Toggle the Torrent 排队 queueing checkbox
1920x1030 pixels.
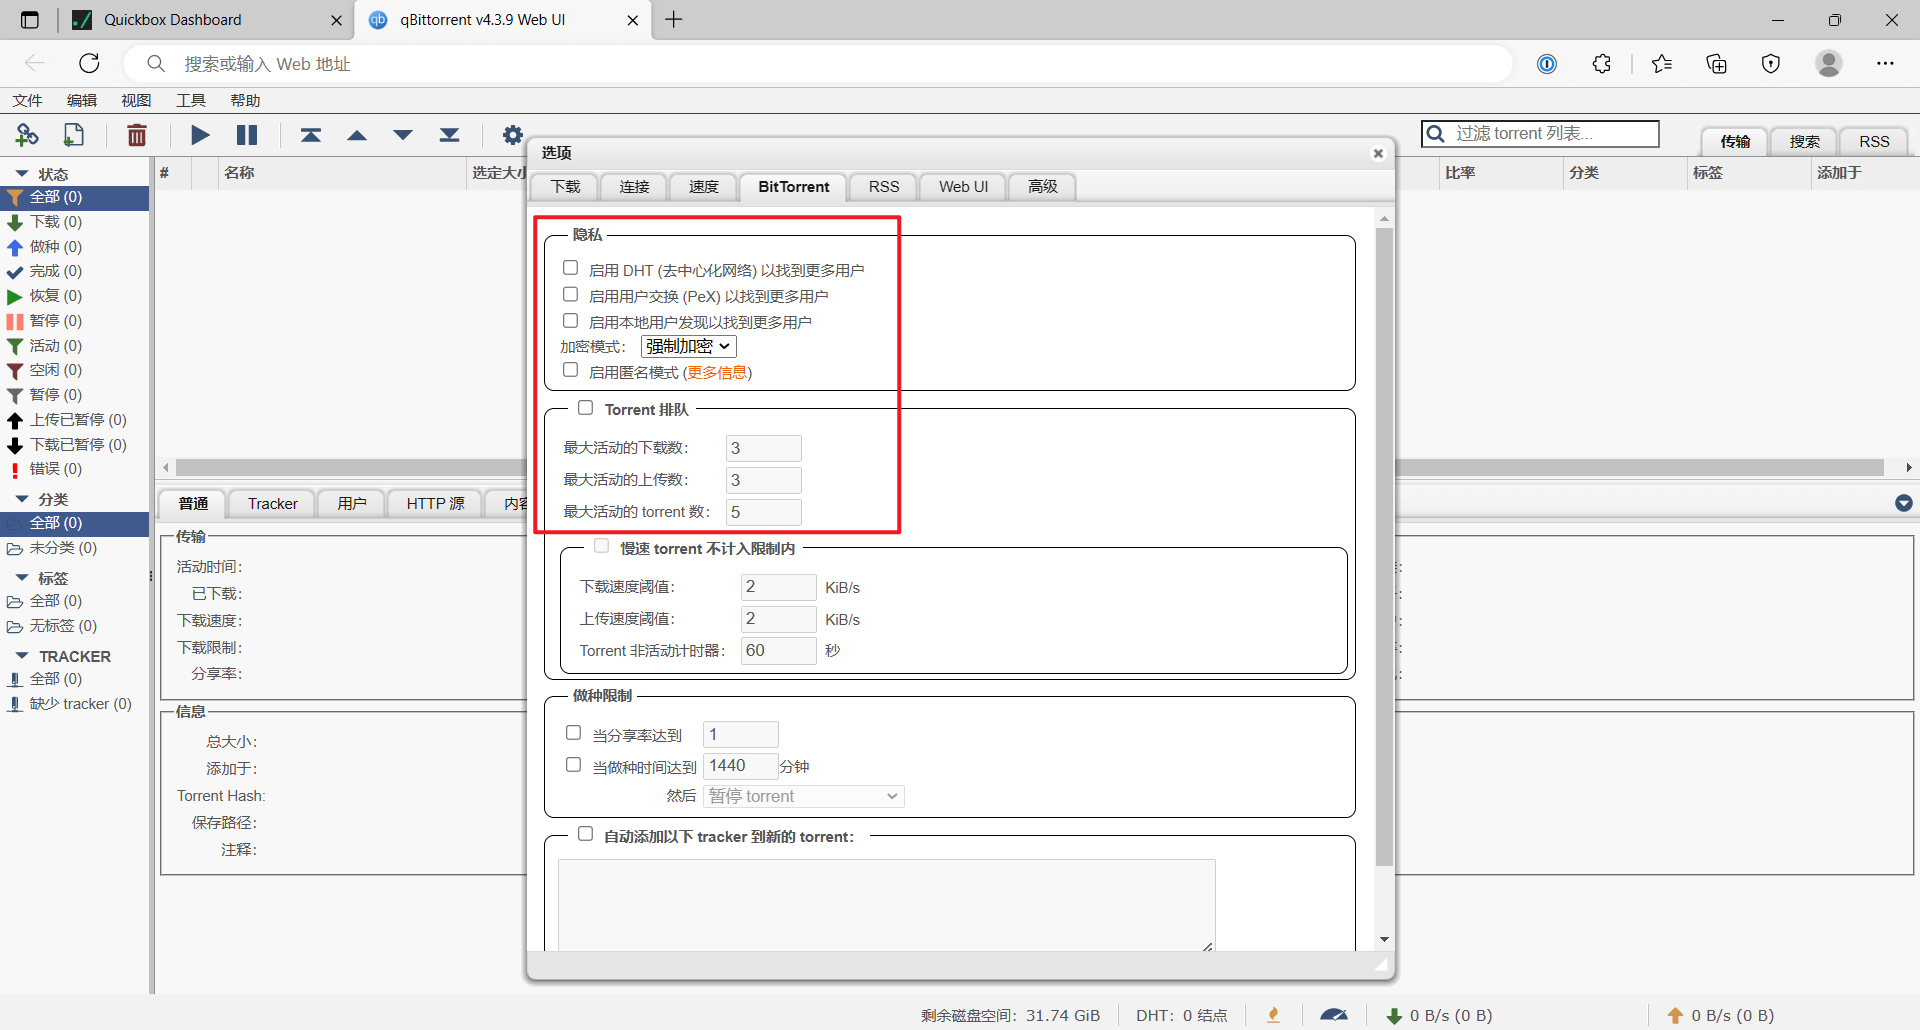(x=586, y=408)
